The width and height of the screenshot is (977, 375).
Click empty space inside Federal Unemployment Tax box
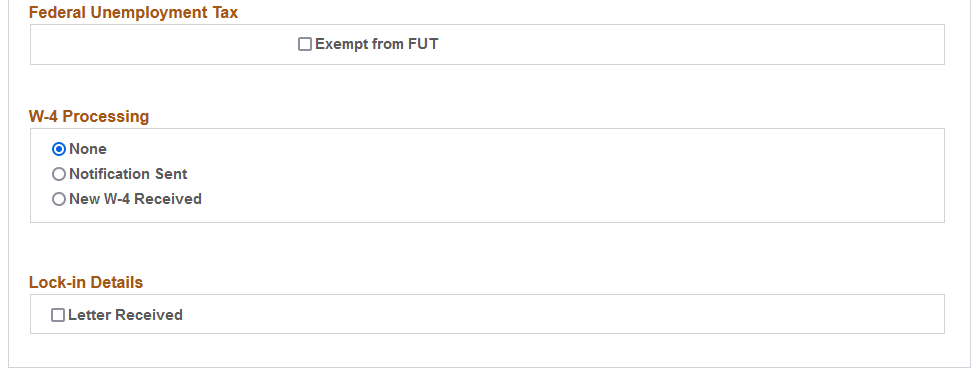coord(685,44)
